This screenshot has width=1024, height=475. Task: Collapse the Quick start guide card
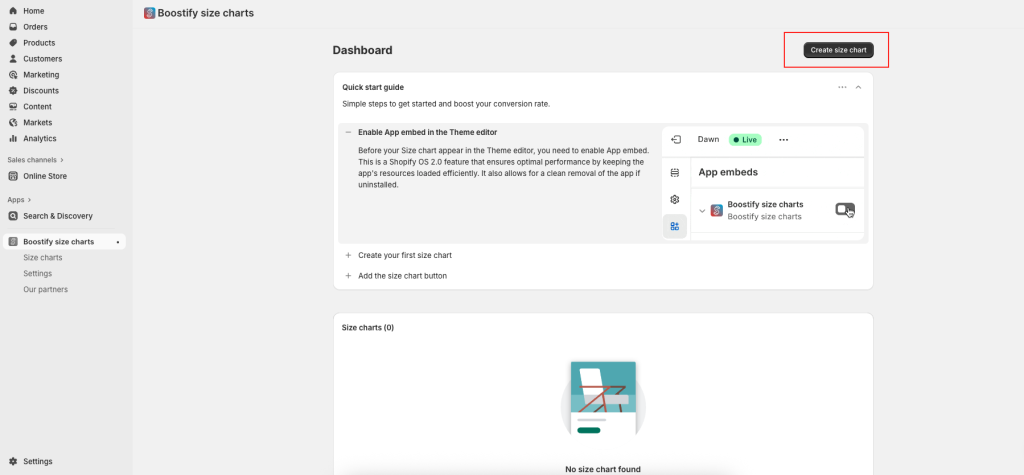point(858,87)
